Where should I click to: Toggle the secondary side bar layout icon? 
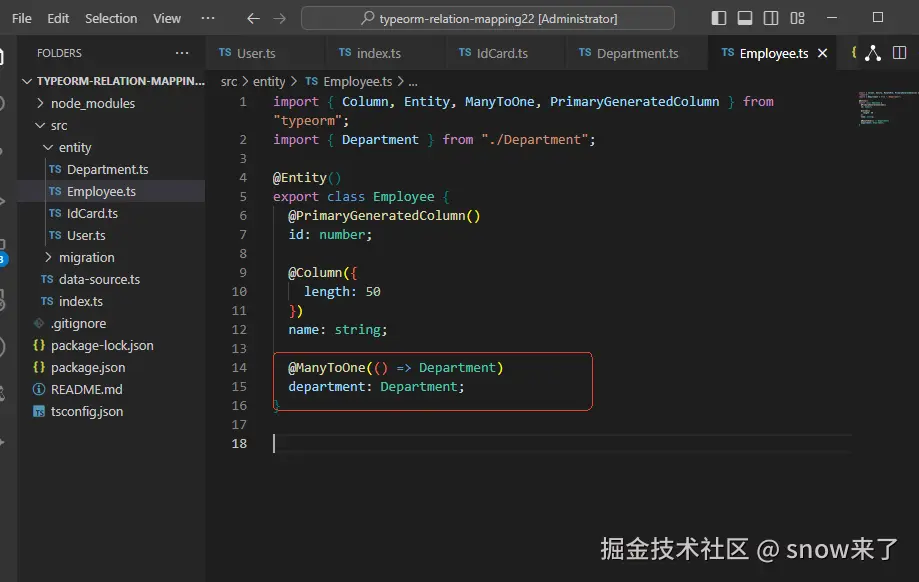[x=771, y=18]
